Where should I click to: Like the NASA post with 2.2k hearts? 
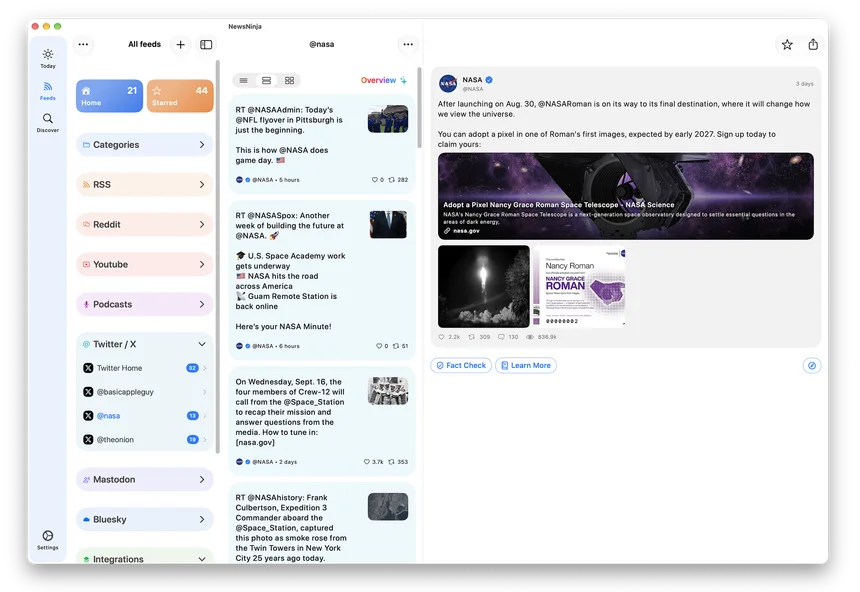pyautogui.click(x=449, y=337)
